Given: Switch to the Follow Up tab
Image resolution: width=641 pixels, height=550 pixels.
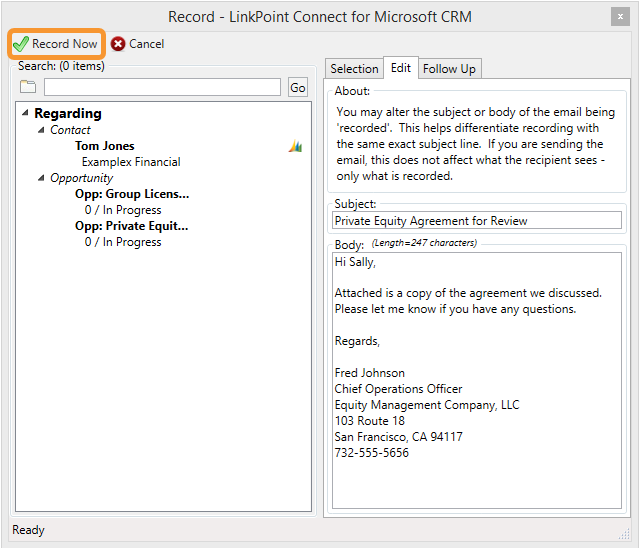Looking at the screenshot, I should [x=449, y=69].
